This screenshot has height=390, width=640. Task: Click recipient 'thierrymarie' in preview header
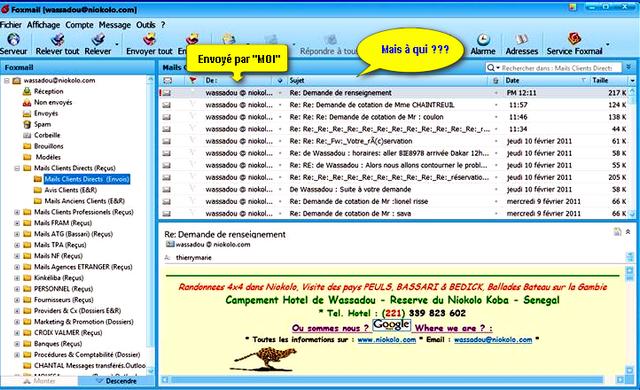tap(193, 258)
